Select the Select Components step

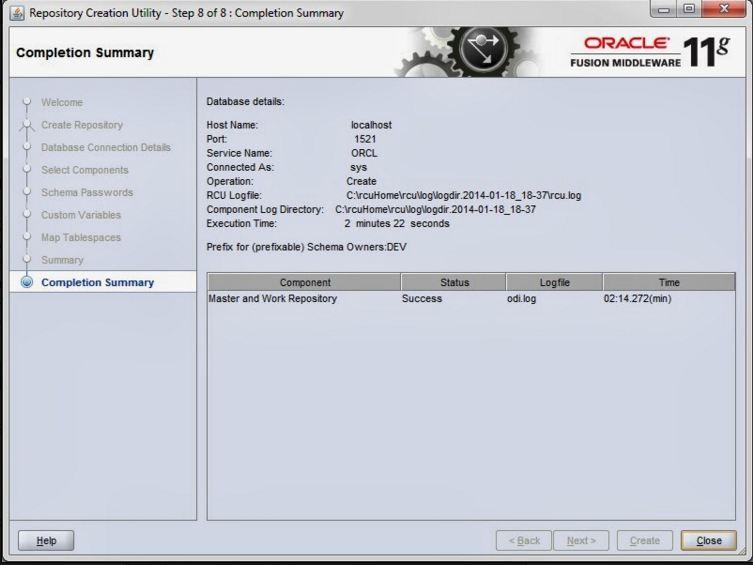(x=85, y=170)
